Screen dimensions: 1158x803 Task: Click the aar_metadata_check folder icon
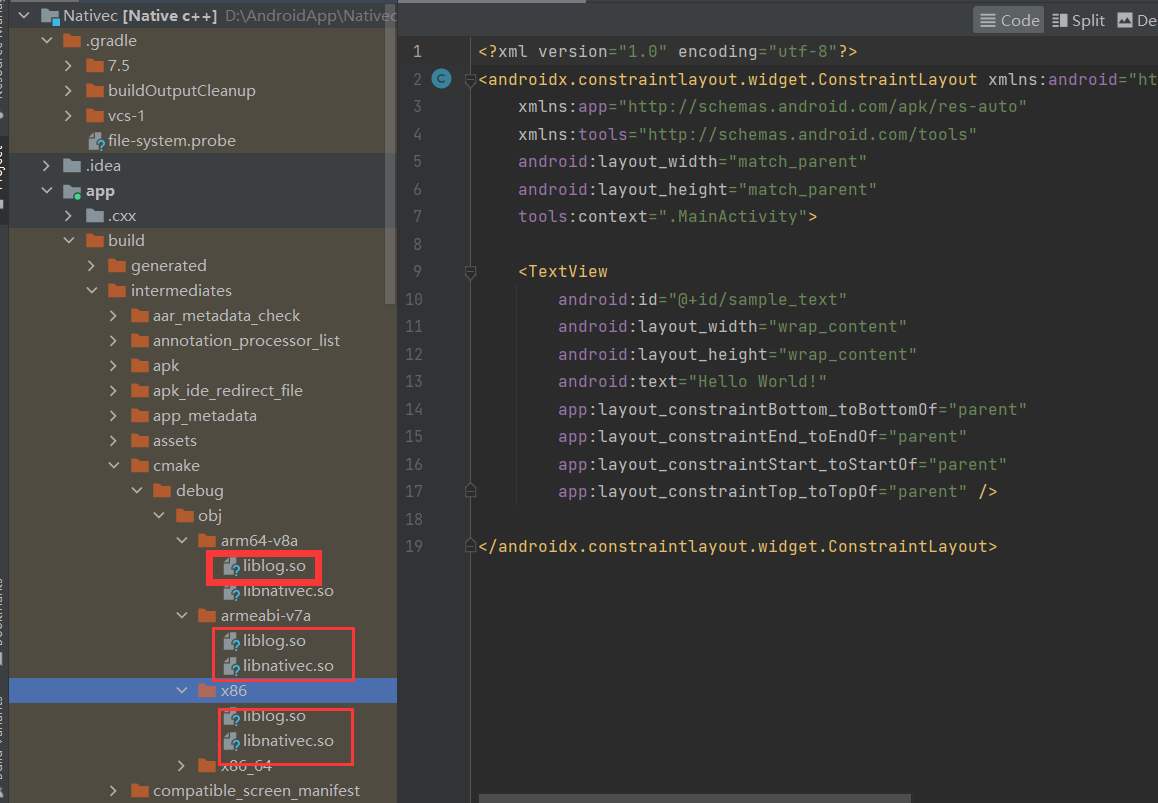(140, 316)
